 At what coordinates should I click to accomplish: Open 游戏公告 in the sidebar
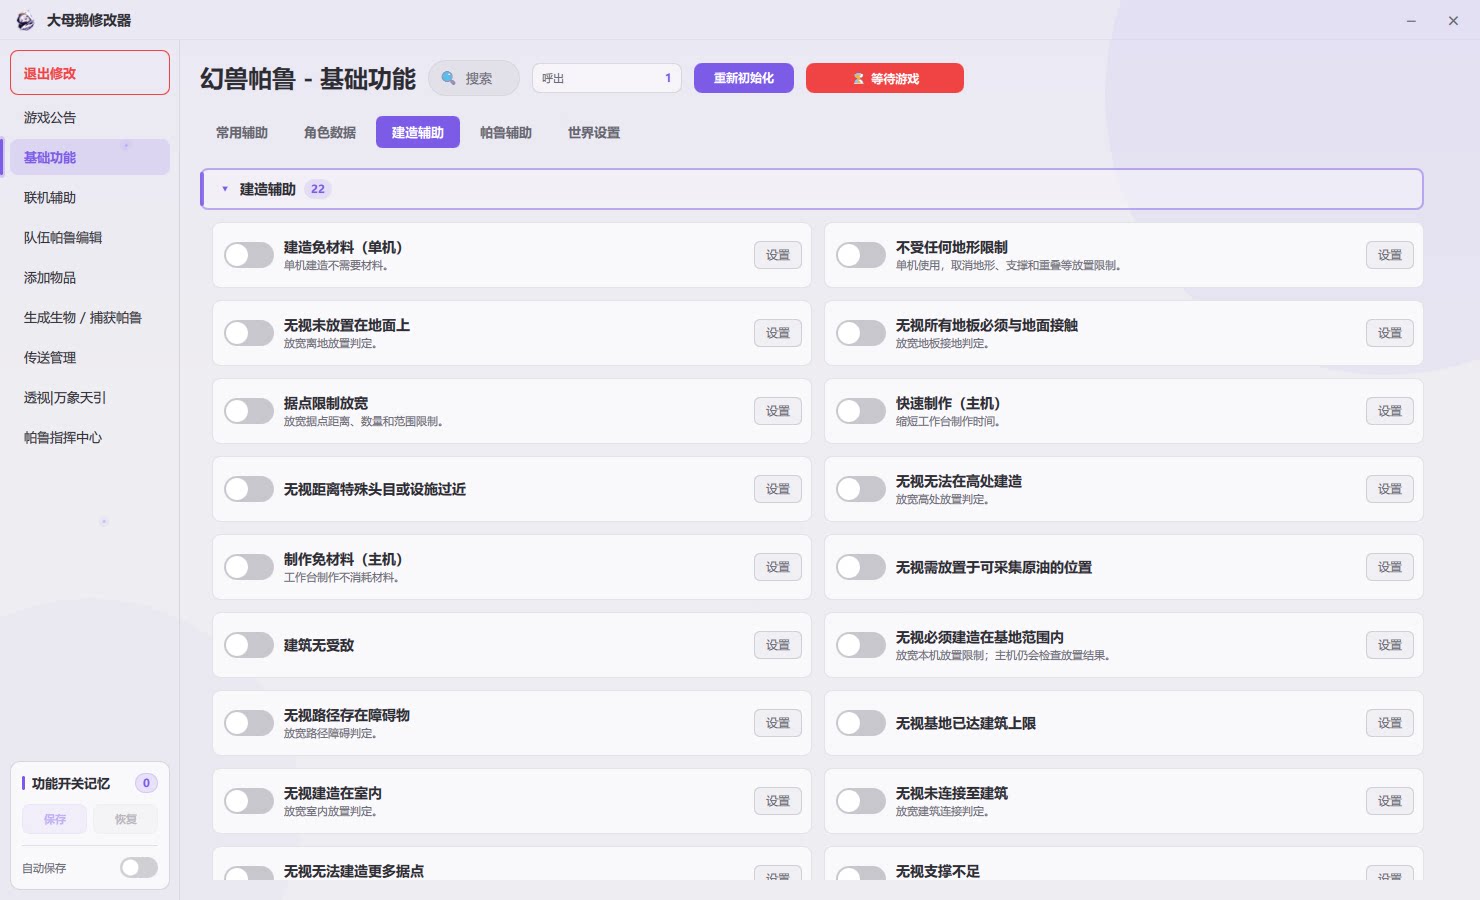(x=90, y=117)
